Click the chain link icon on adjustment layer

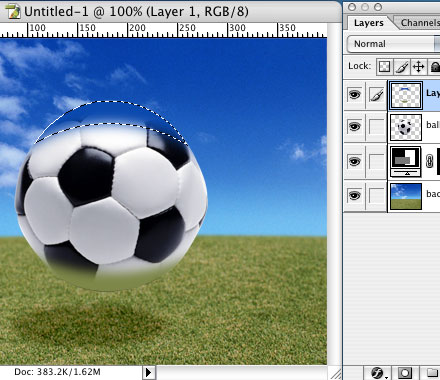pyautogui.click(x=429, y=161)
